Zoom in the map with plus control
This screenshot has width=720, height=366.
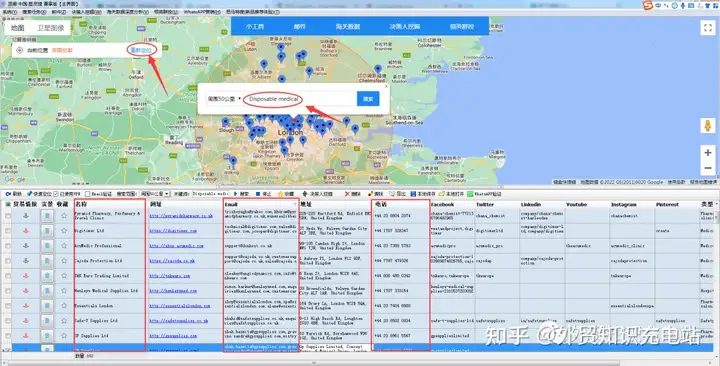click(x=708, y=152)
